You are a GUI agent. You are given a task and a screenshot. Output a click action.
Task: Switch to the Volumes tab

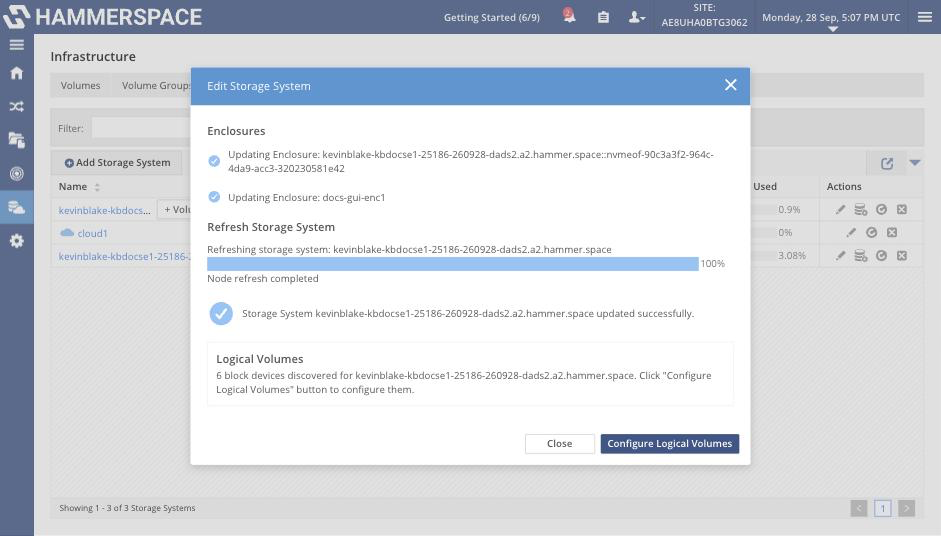pos(80,85)
